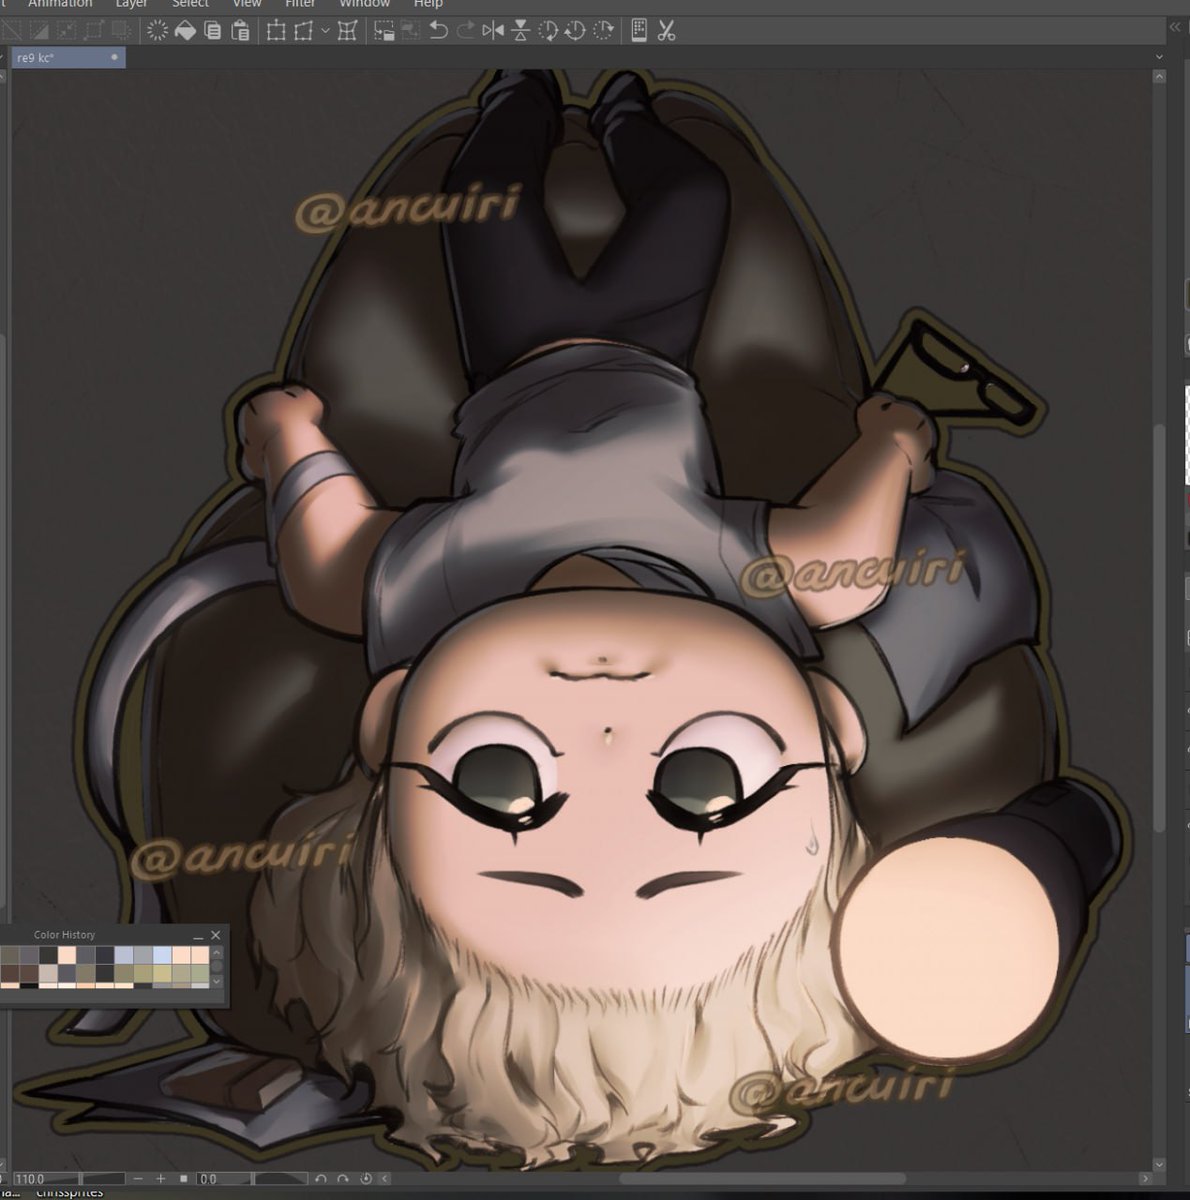Click the zoom plus button on status bar

click(x=161, y=1179)
